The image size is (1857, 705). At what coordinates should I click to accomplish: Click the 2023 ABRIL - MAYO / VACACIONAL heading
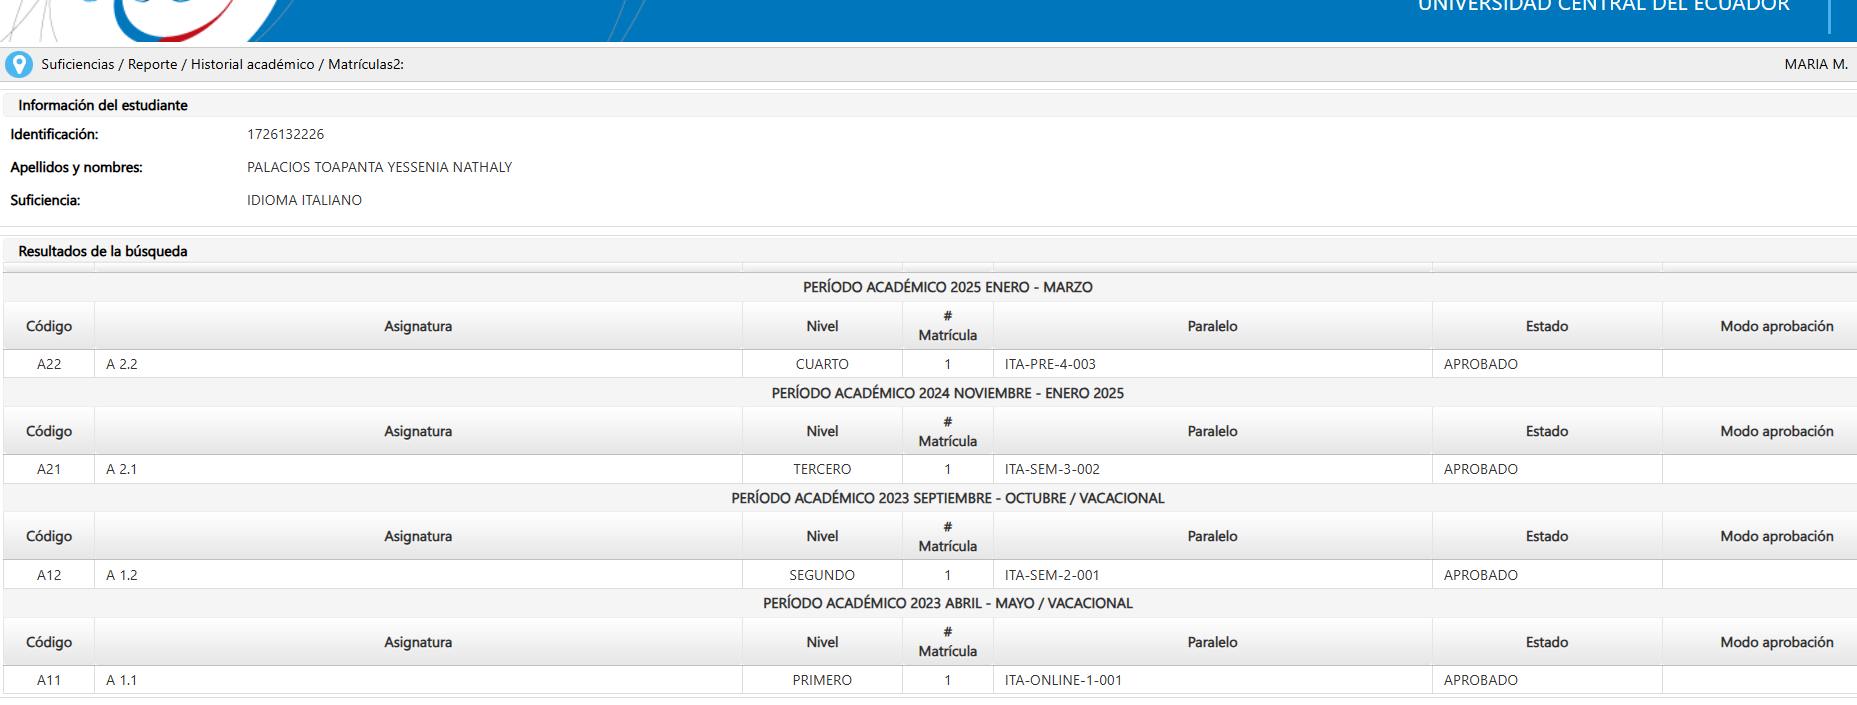coord(948,603)
